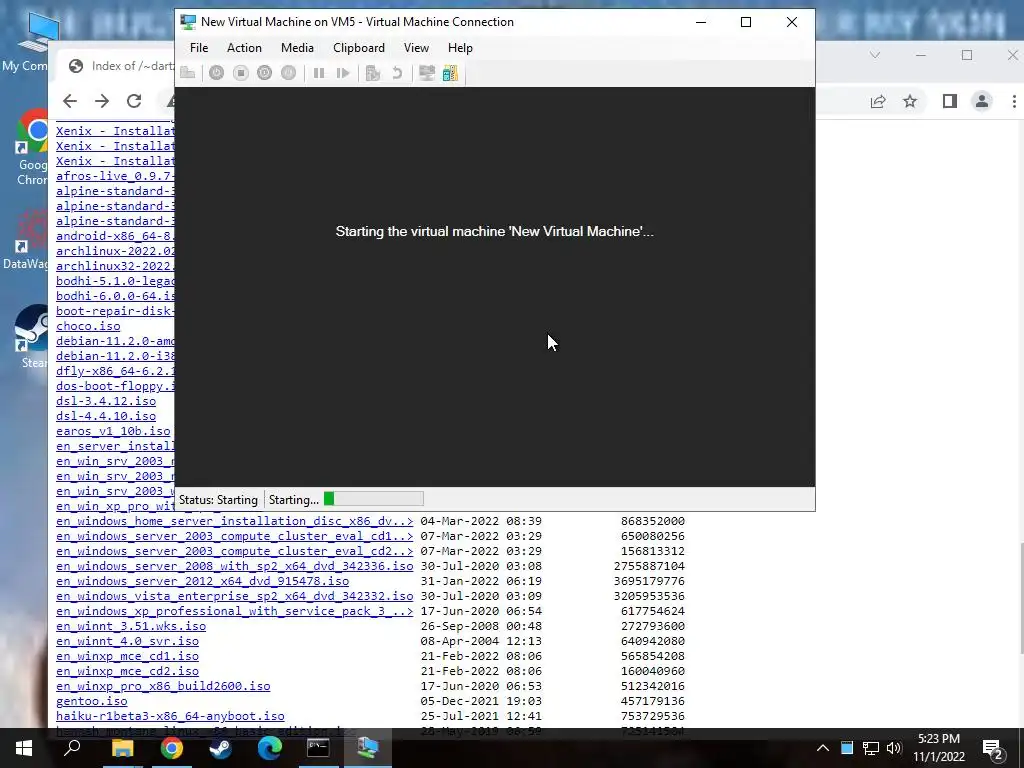Screen dimensions: 1024x768
Task: Open en_windows_vista_enterprise_sp2_x64 link
Action: click(x=234, y=596)
